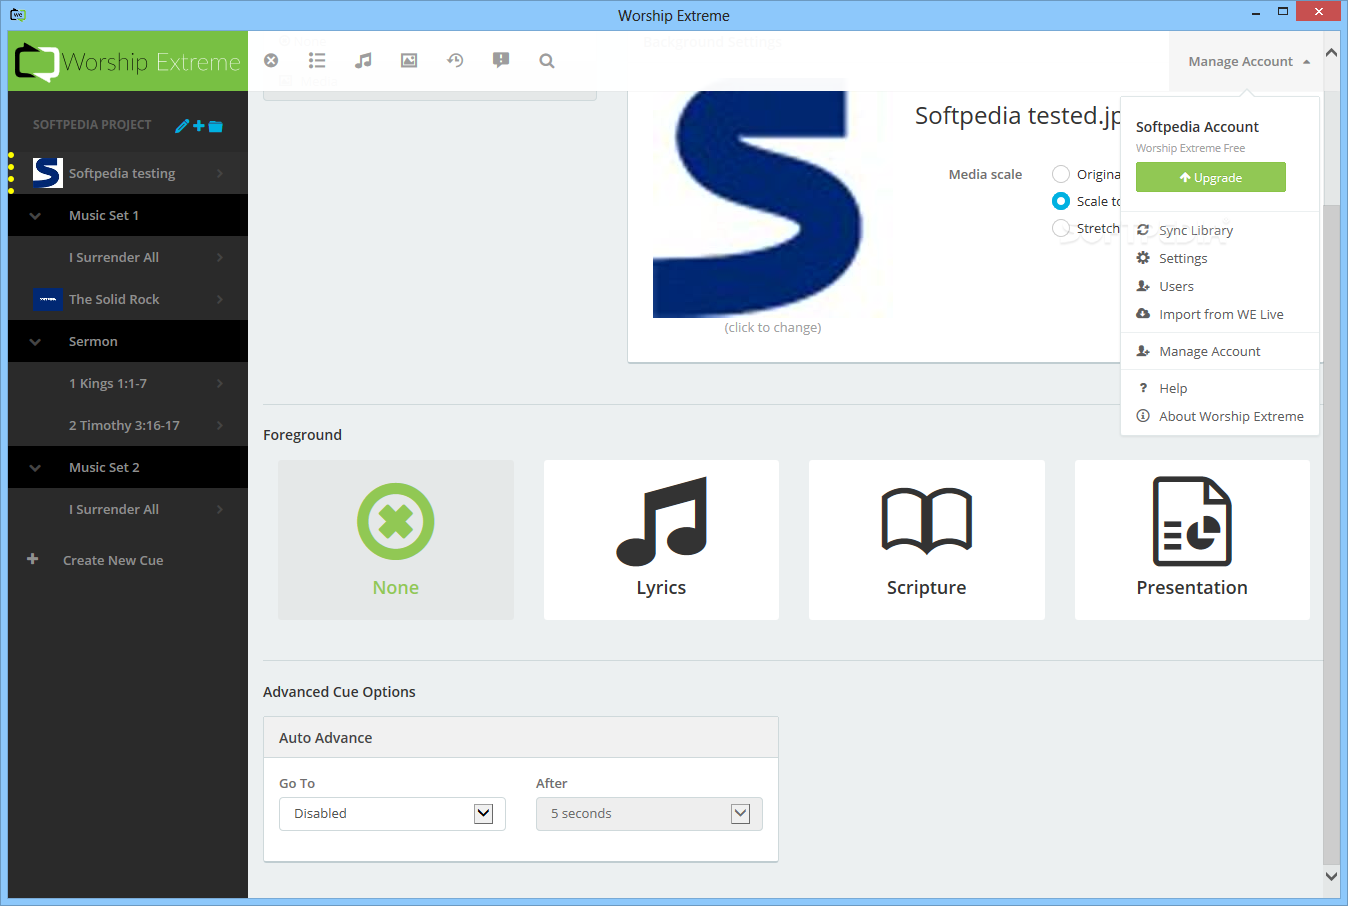Collapse the Music Set 2 group
The height and width of the screenshot is (906, 1348).
(35, 467)
